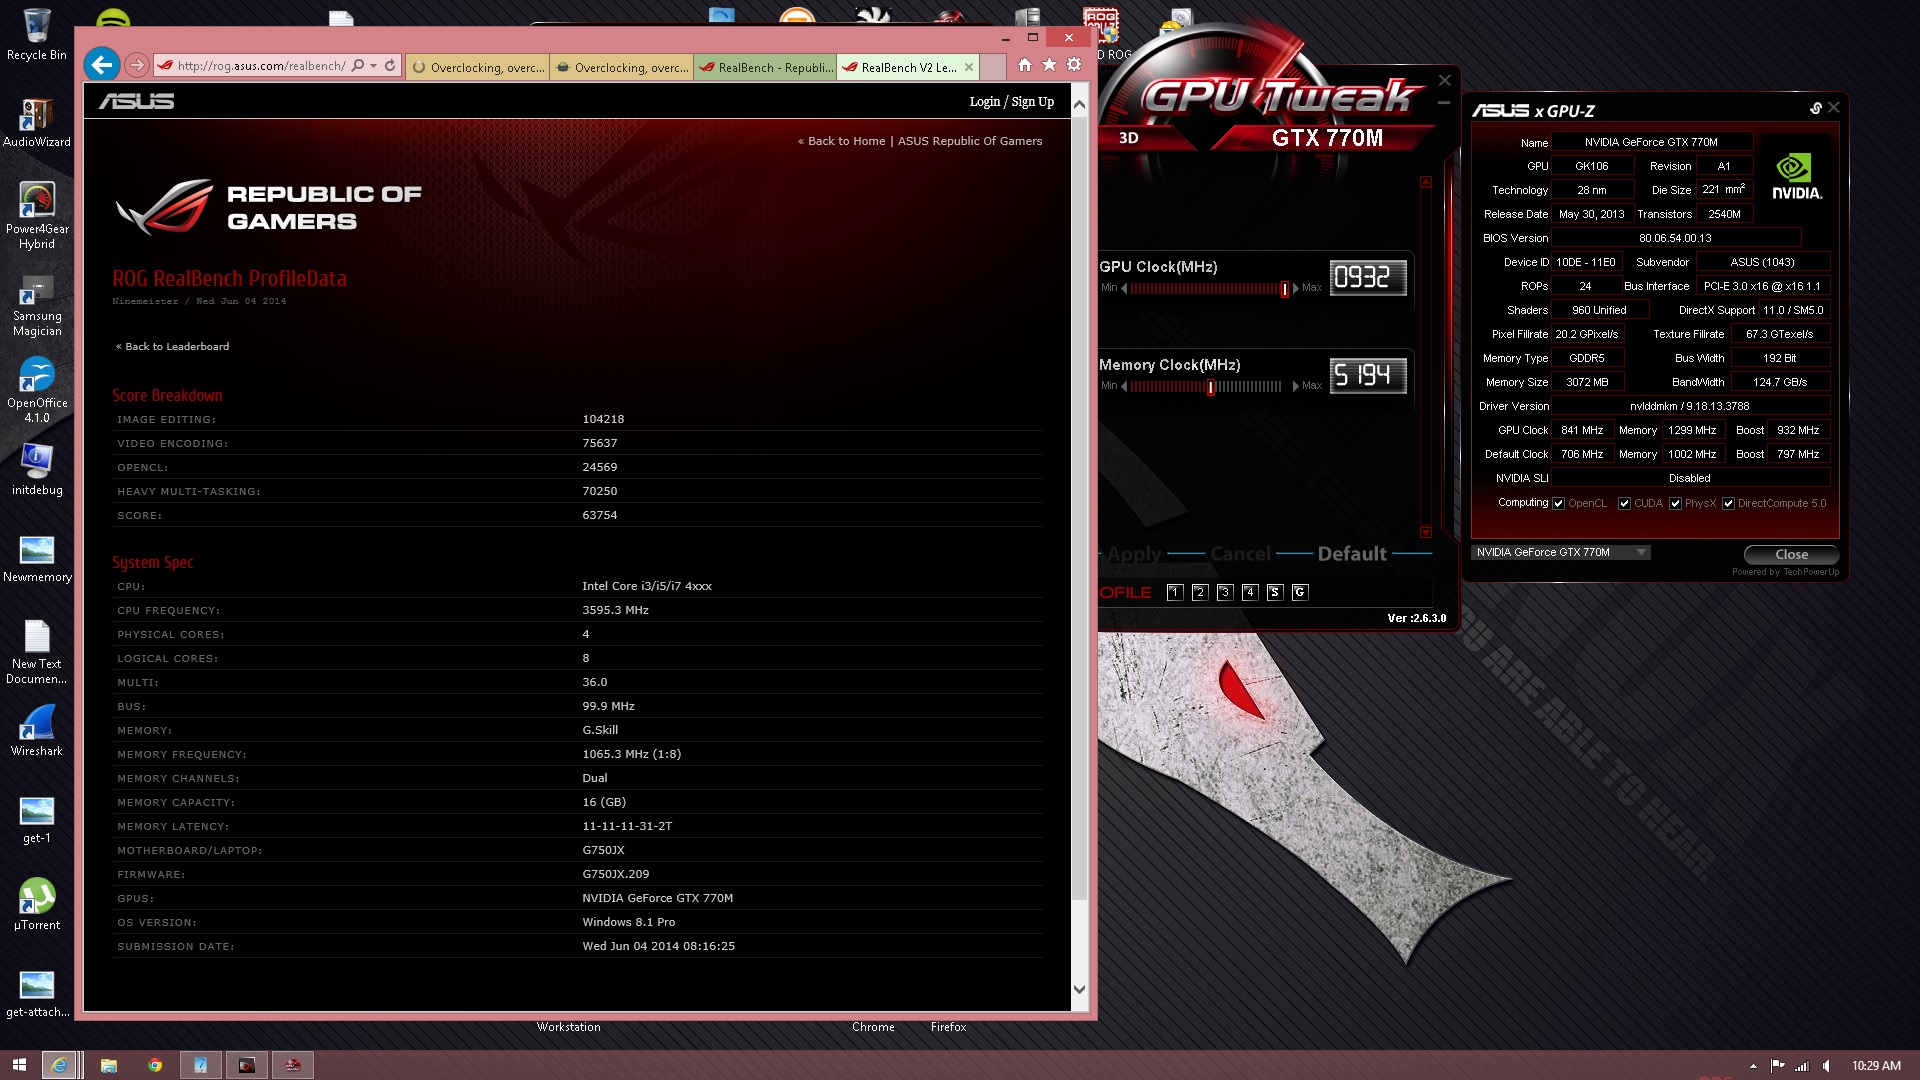Select the Newmemory image file

(x=37, y=558)
